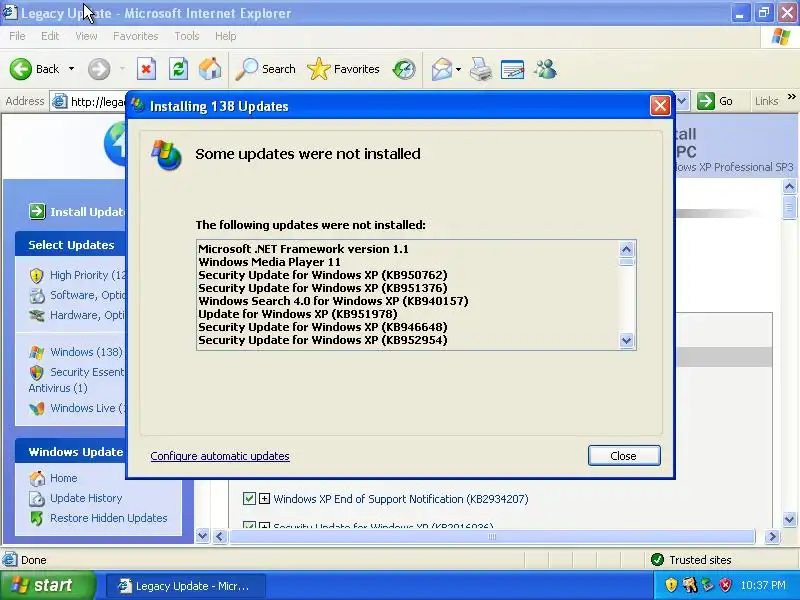Click the system tray clock 10:37 PM
Screen dimensions: 800x600
coord(763,585)
